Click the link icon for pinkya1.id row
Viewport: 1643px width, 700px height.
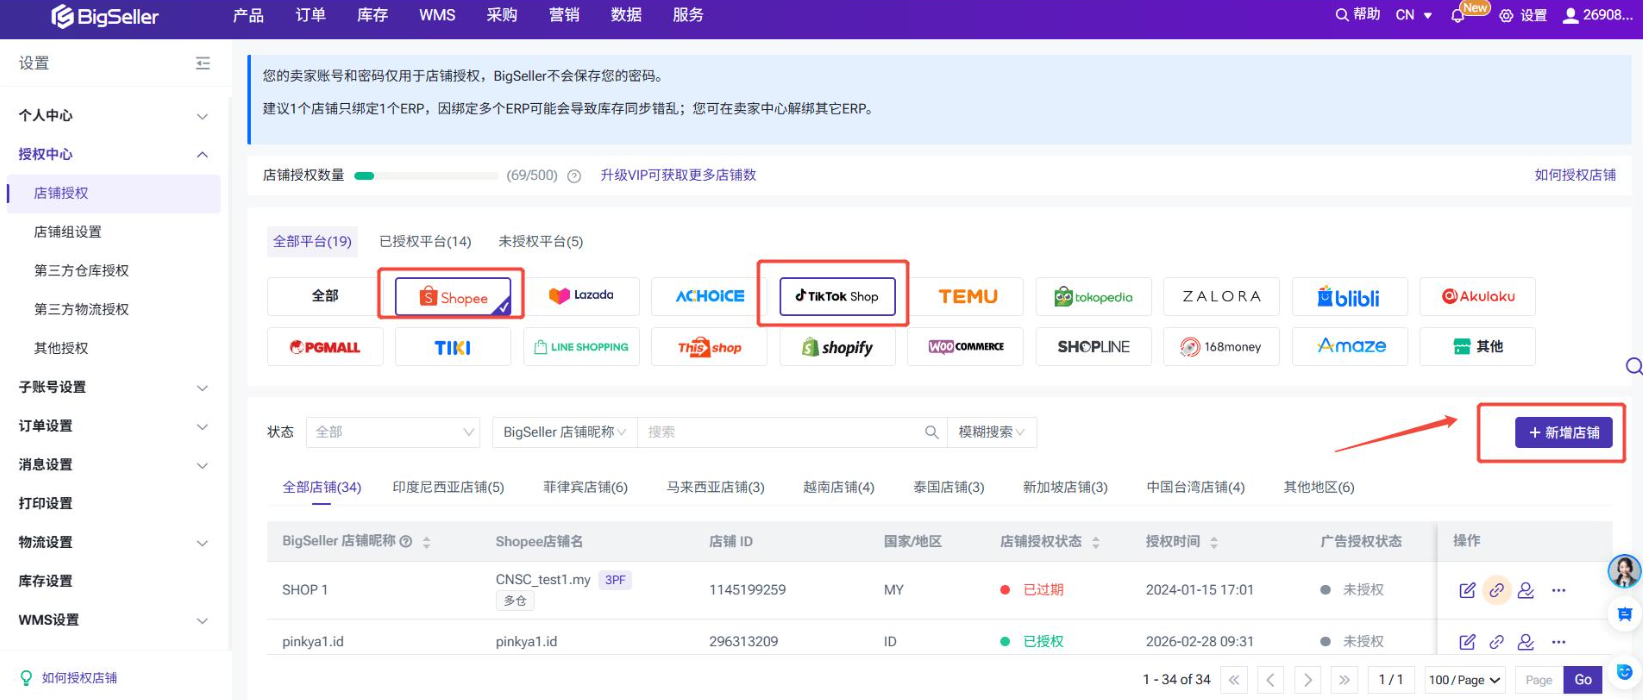tap(1496, 642)
